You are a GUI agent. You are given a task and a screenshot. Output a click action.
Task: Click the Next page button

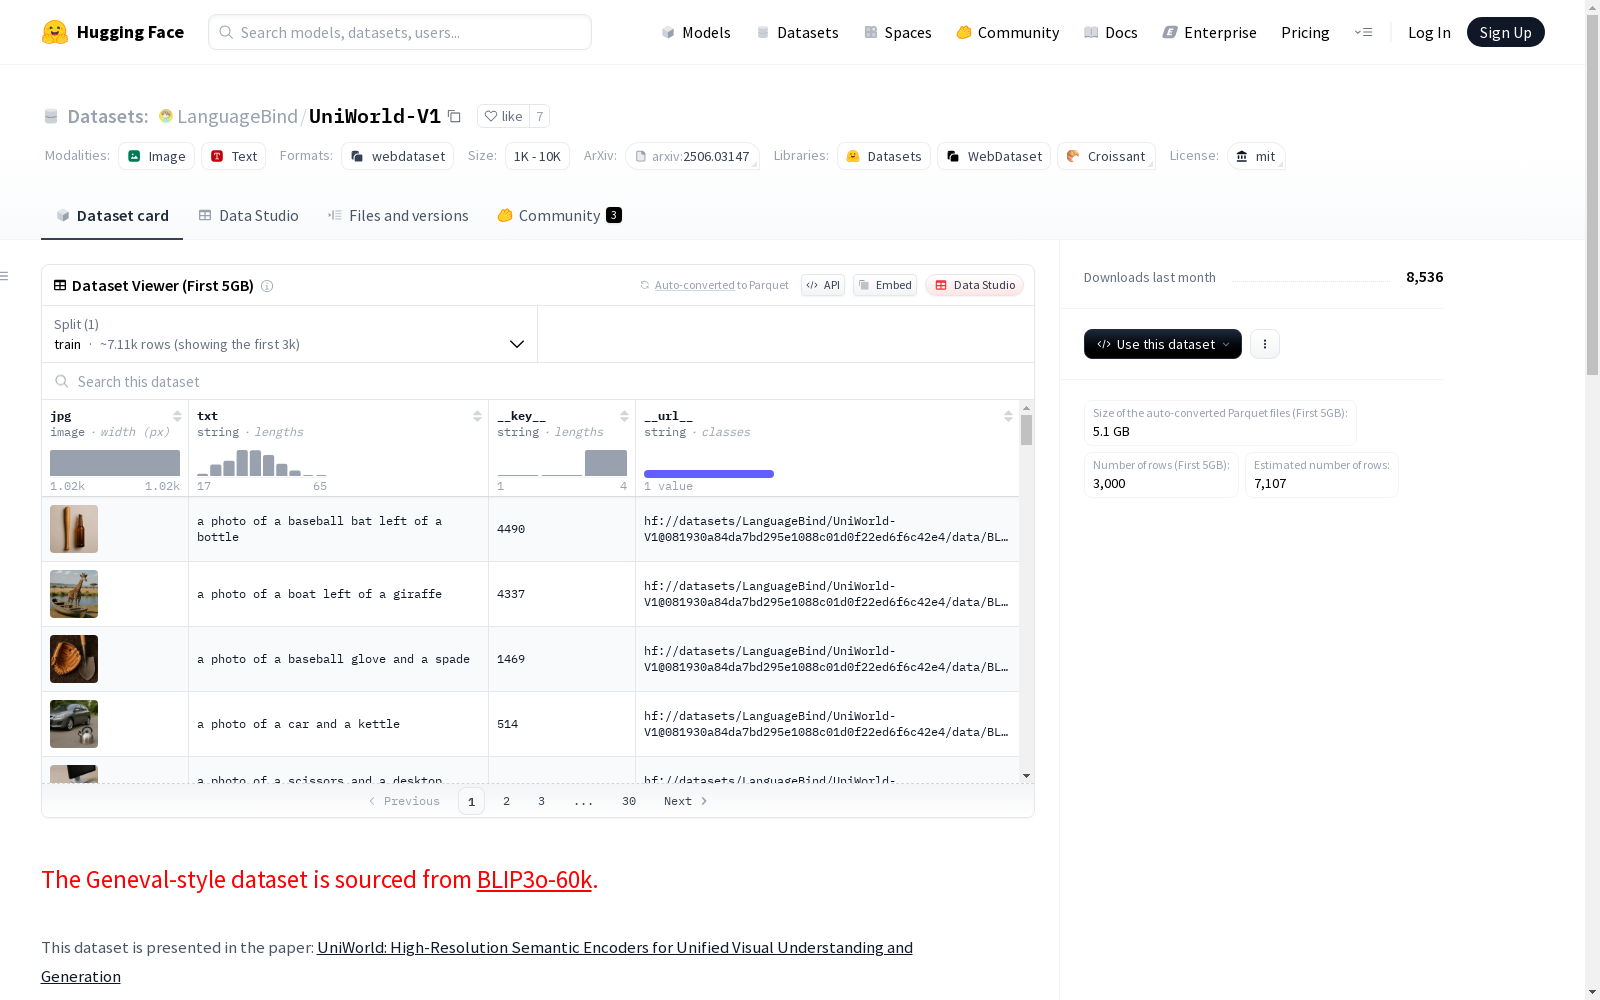coord(686,801)
